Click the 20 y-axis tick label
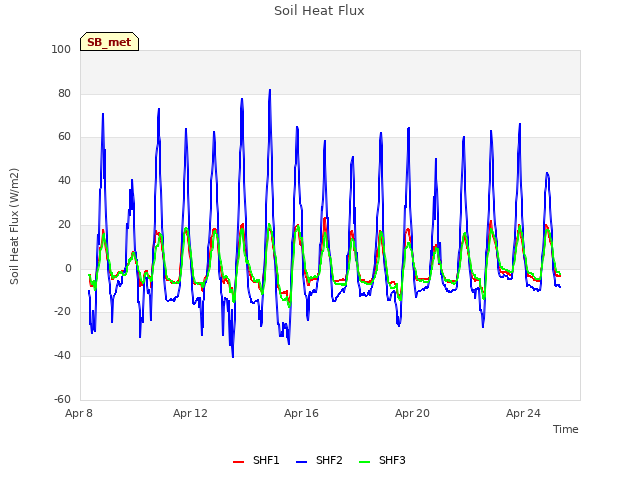The image size is (640, 480). (x=64, y=224)
